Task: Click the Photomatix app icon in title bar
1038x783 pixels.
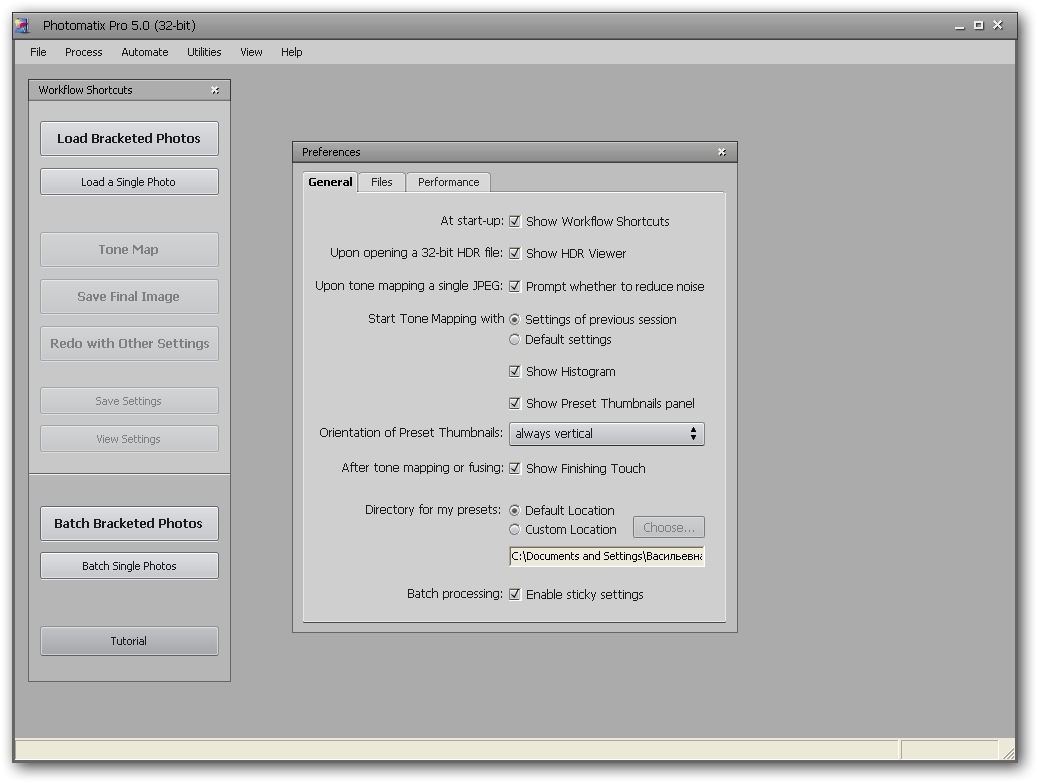Action: (22, 26)
